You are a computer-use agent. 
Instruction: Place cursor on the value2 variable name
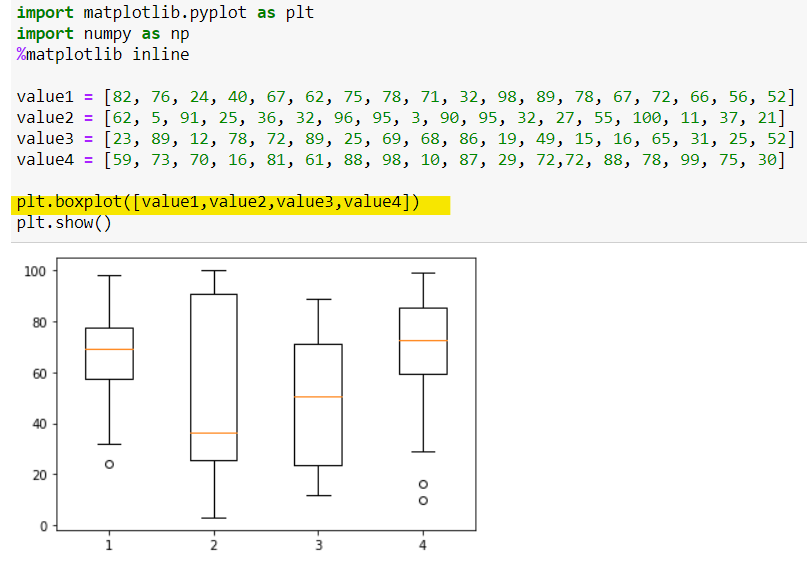45,118
